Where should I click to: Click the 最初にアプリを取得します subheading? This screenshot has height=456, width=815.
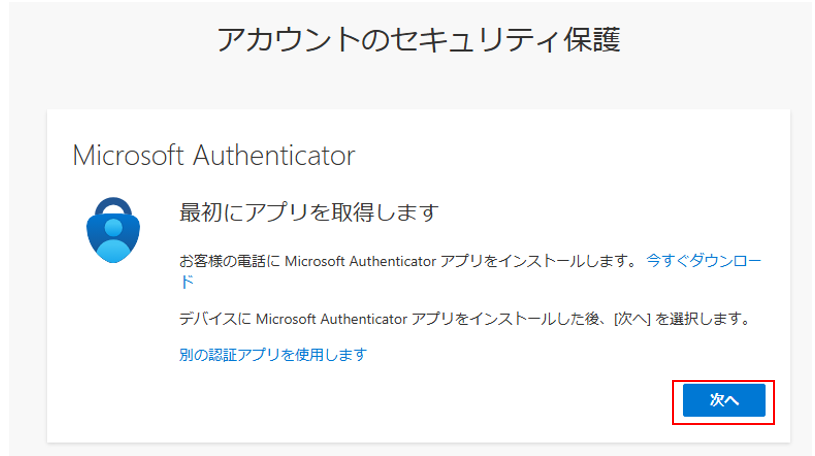coord(309,212)
